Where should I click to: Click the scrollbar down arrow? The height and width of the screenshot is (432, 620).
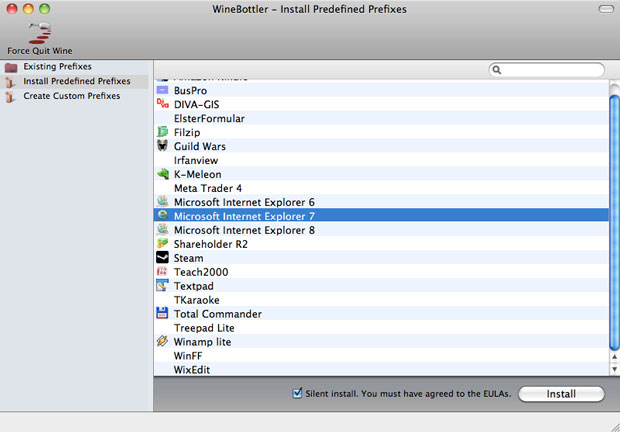click(614, 369)
